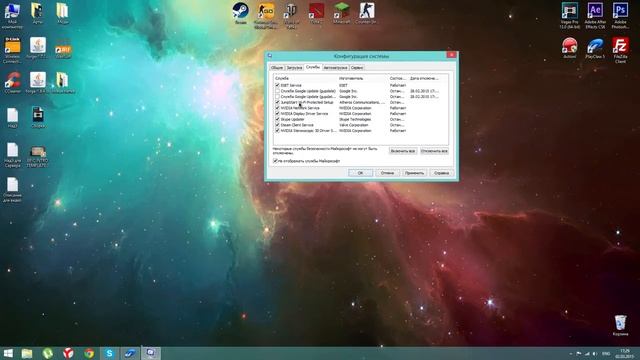The image size is (640, 360).
Task: Uncheck the Skype Updater checkbox
Action: (278, 120)
